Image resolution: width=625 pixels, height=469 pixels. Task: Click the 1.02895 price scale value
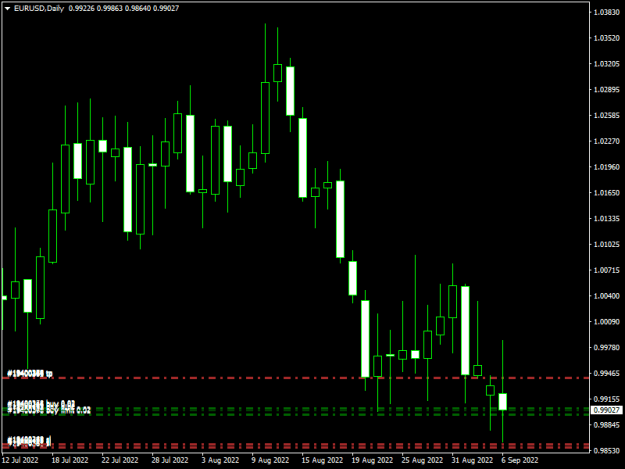click(x=607, y=90)
